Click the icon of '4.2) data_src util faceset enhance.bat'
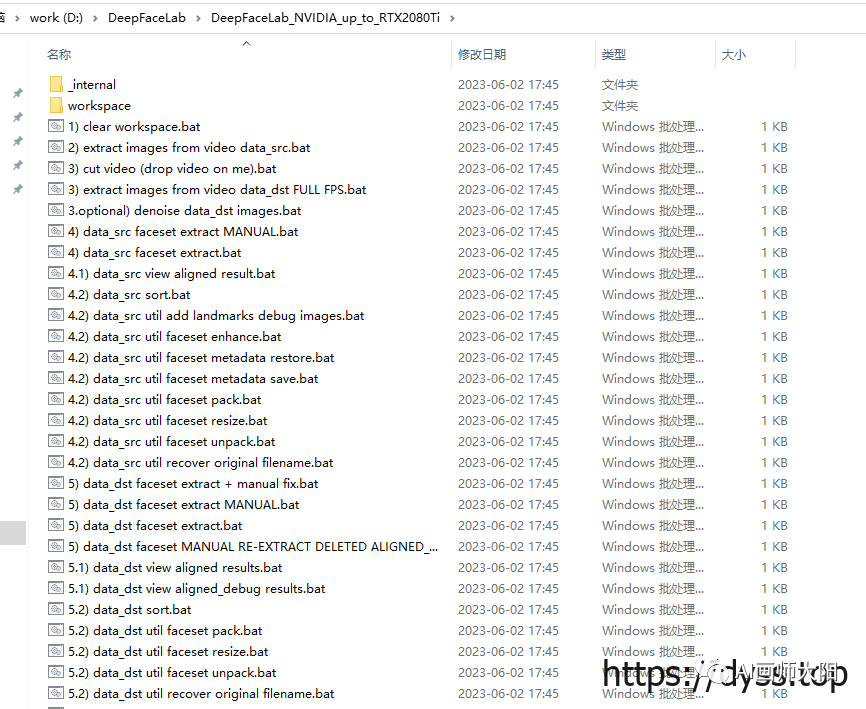Screen dimensions: 866x709 click(56, 336)
